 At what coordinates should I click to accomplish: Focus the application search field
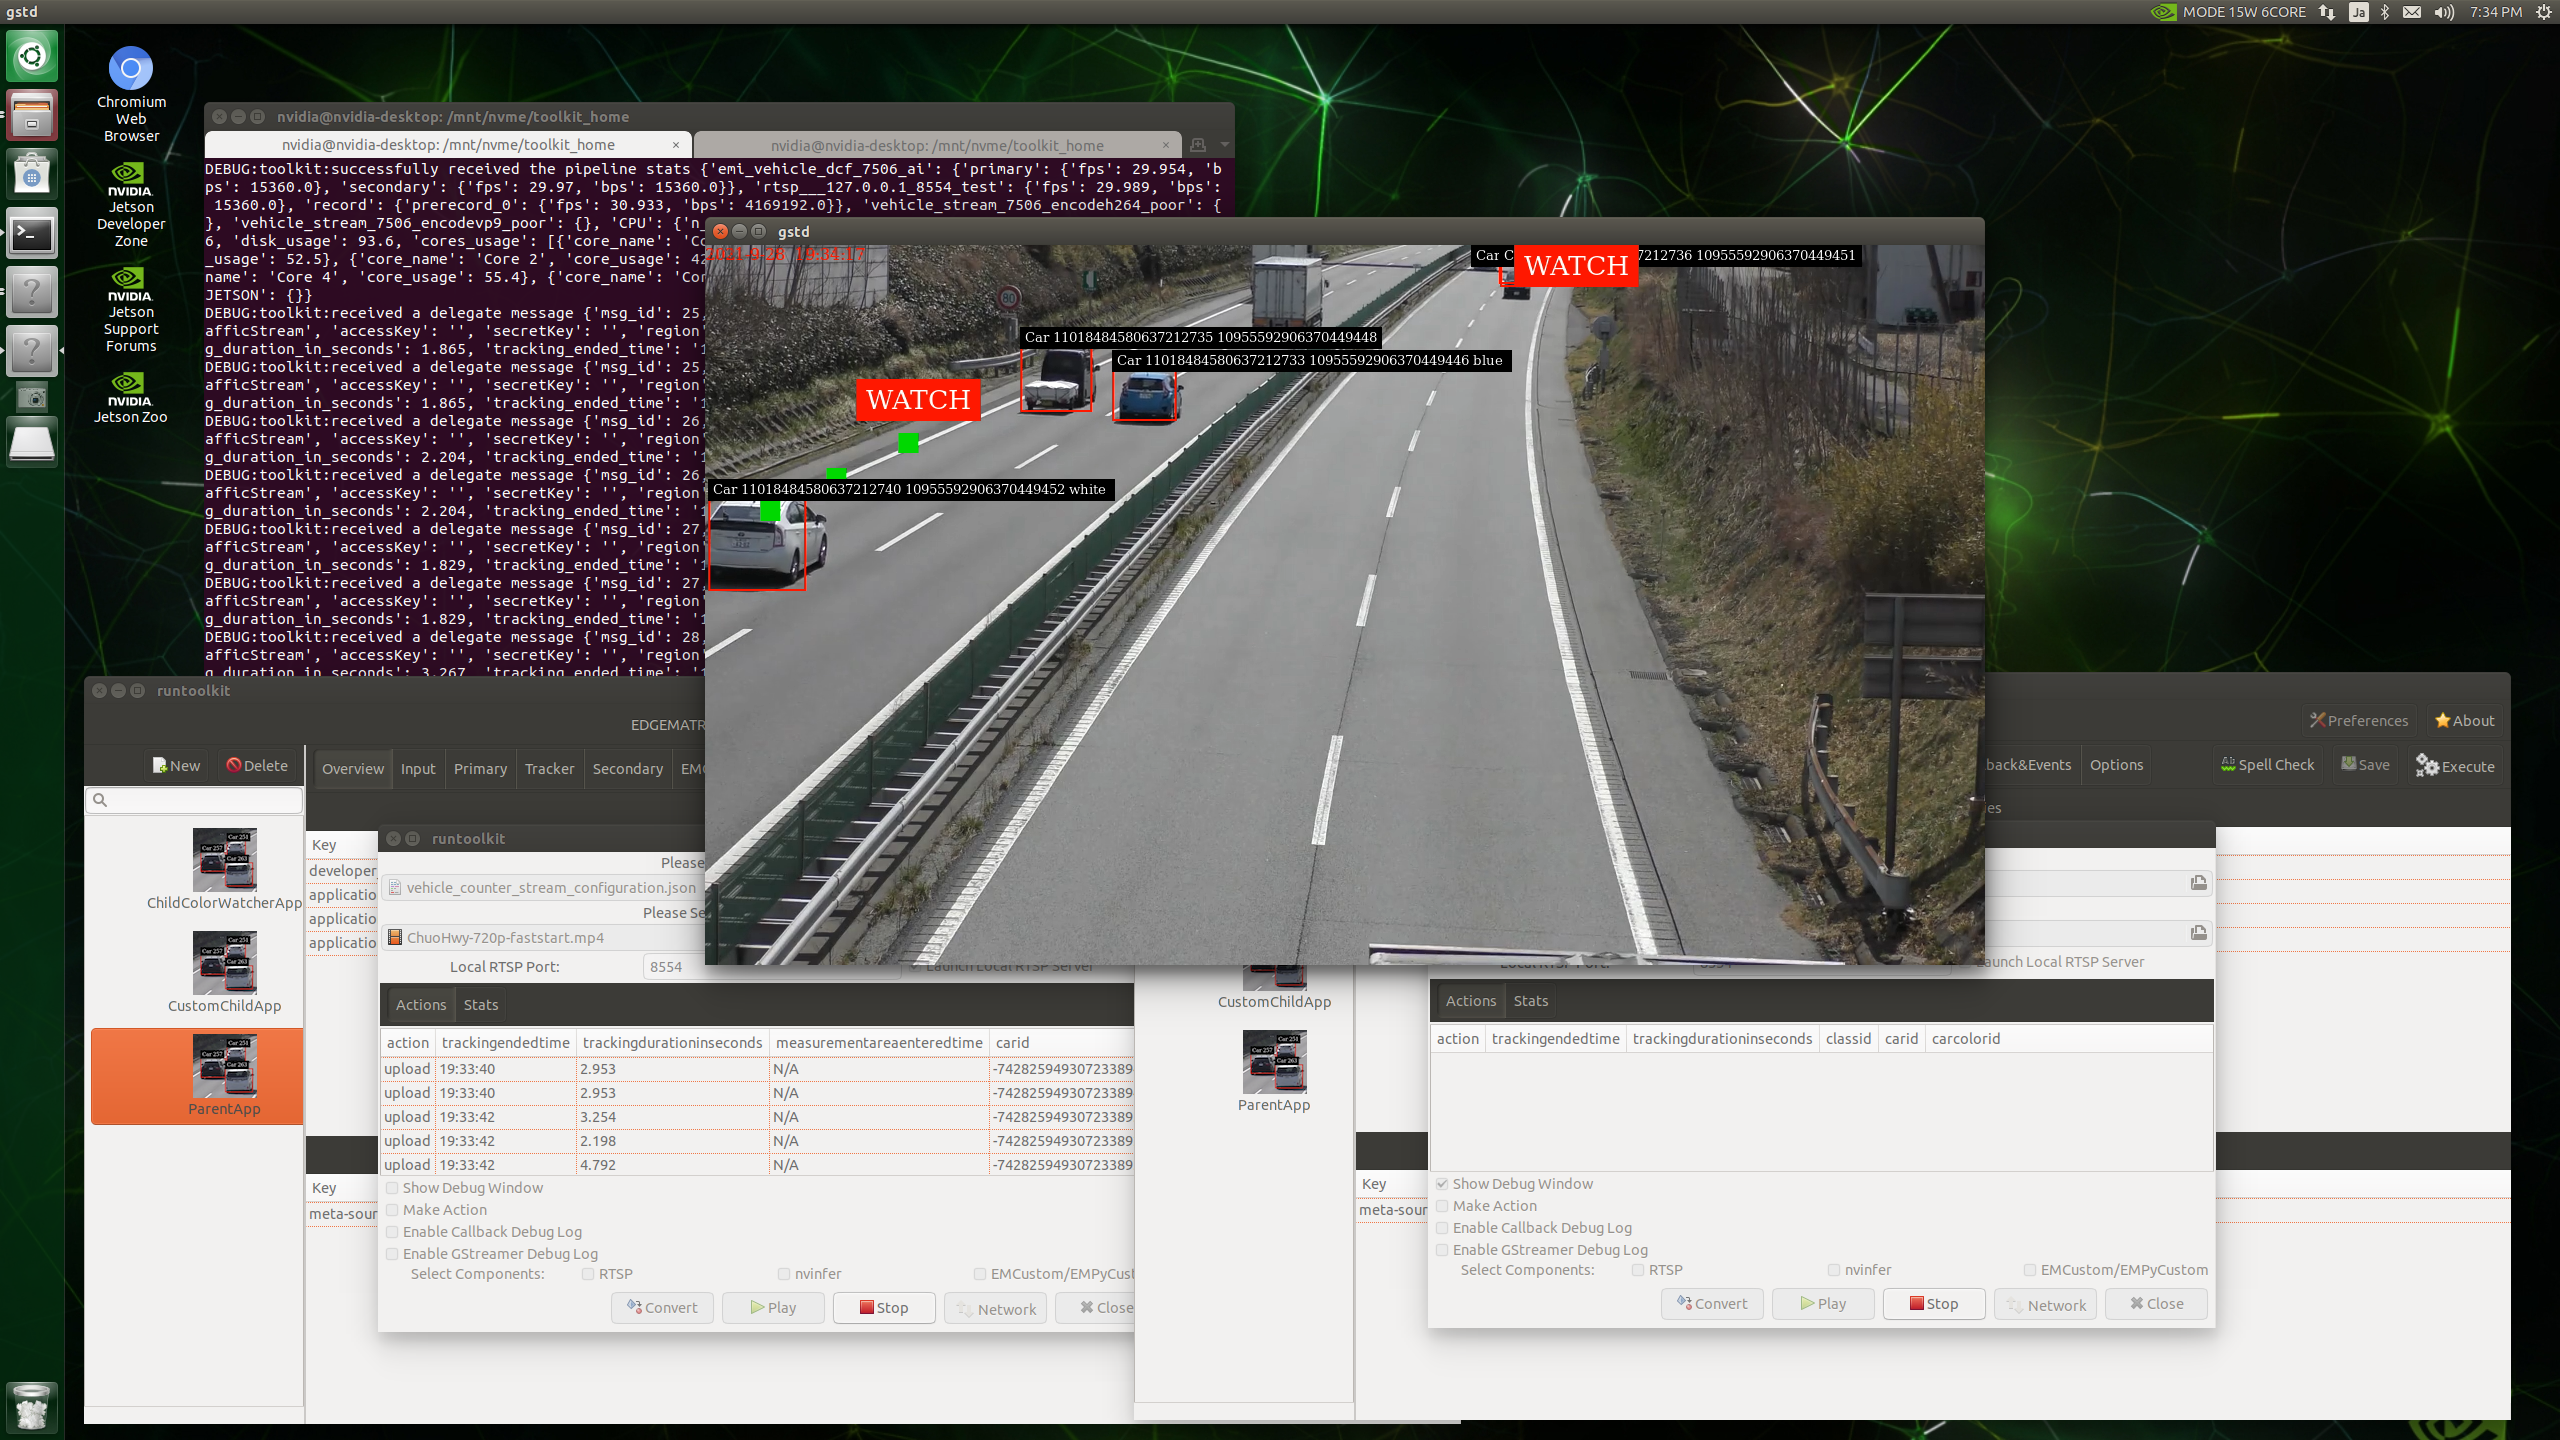(x=195, y=800)
